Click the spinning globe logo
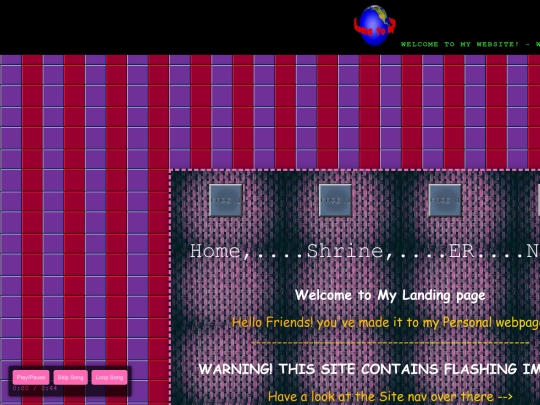This screenshot has height=405, width=540. pos(375,25)
